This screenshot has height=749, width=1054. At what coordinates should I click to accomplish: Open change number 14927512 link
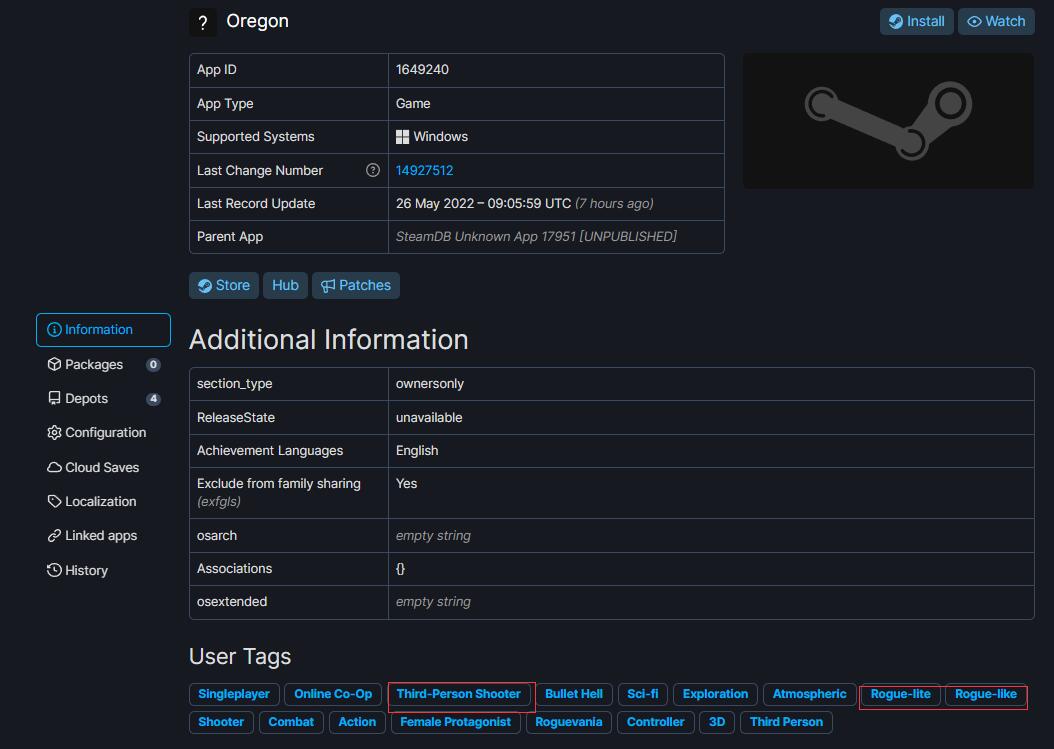point(424,170)
